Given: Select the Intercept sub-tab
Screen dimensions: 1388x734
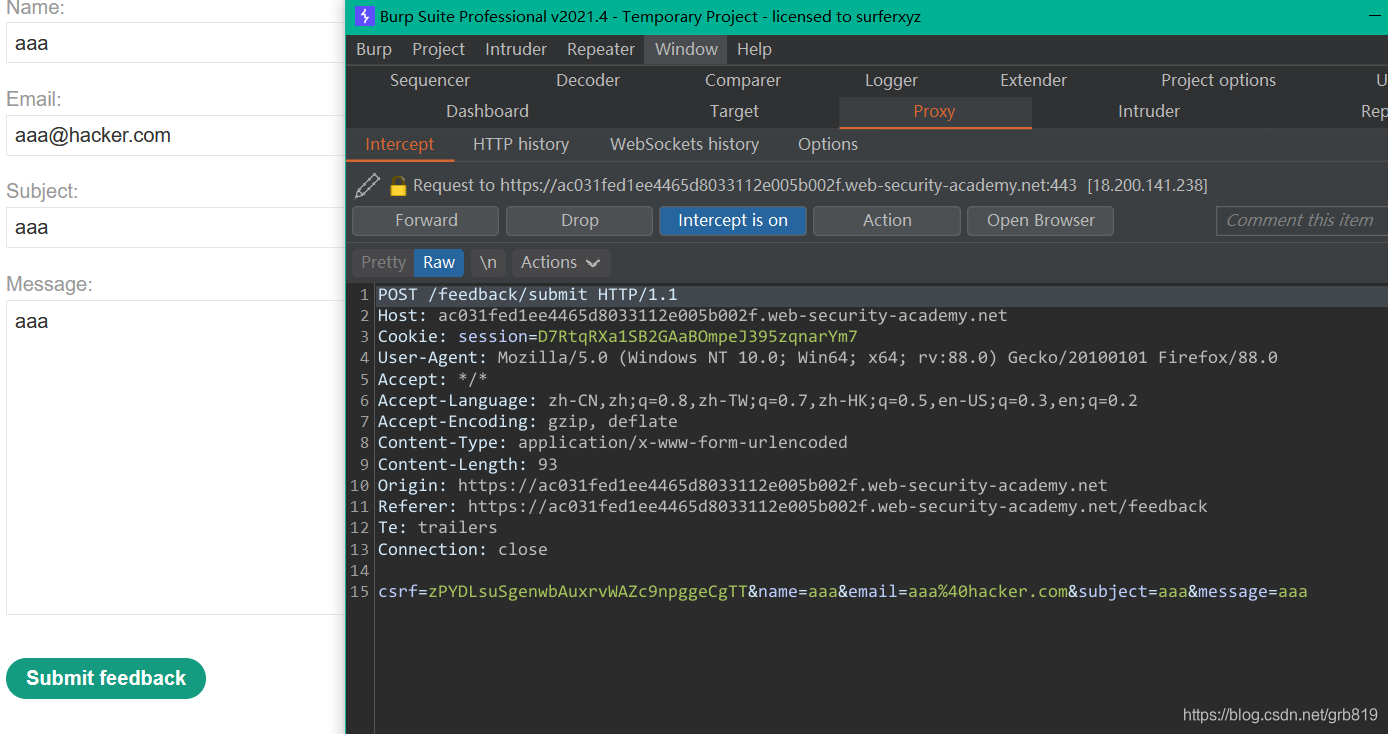Looking at the screenshot, I should (x=399, y=144).
